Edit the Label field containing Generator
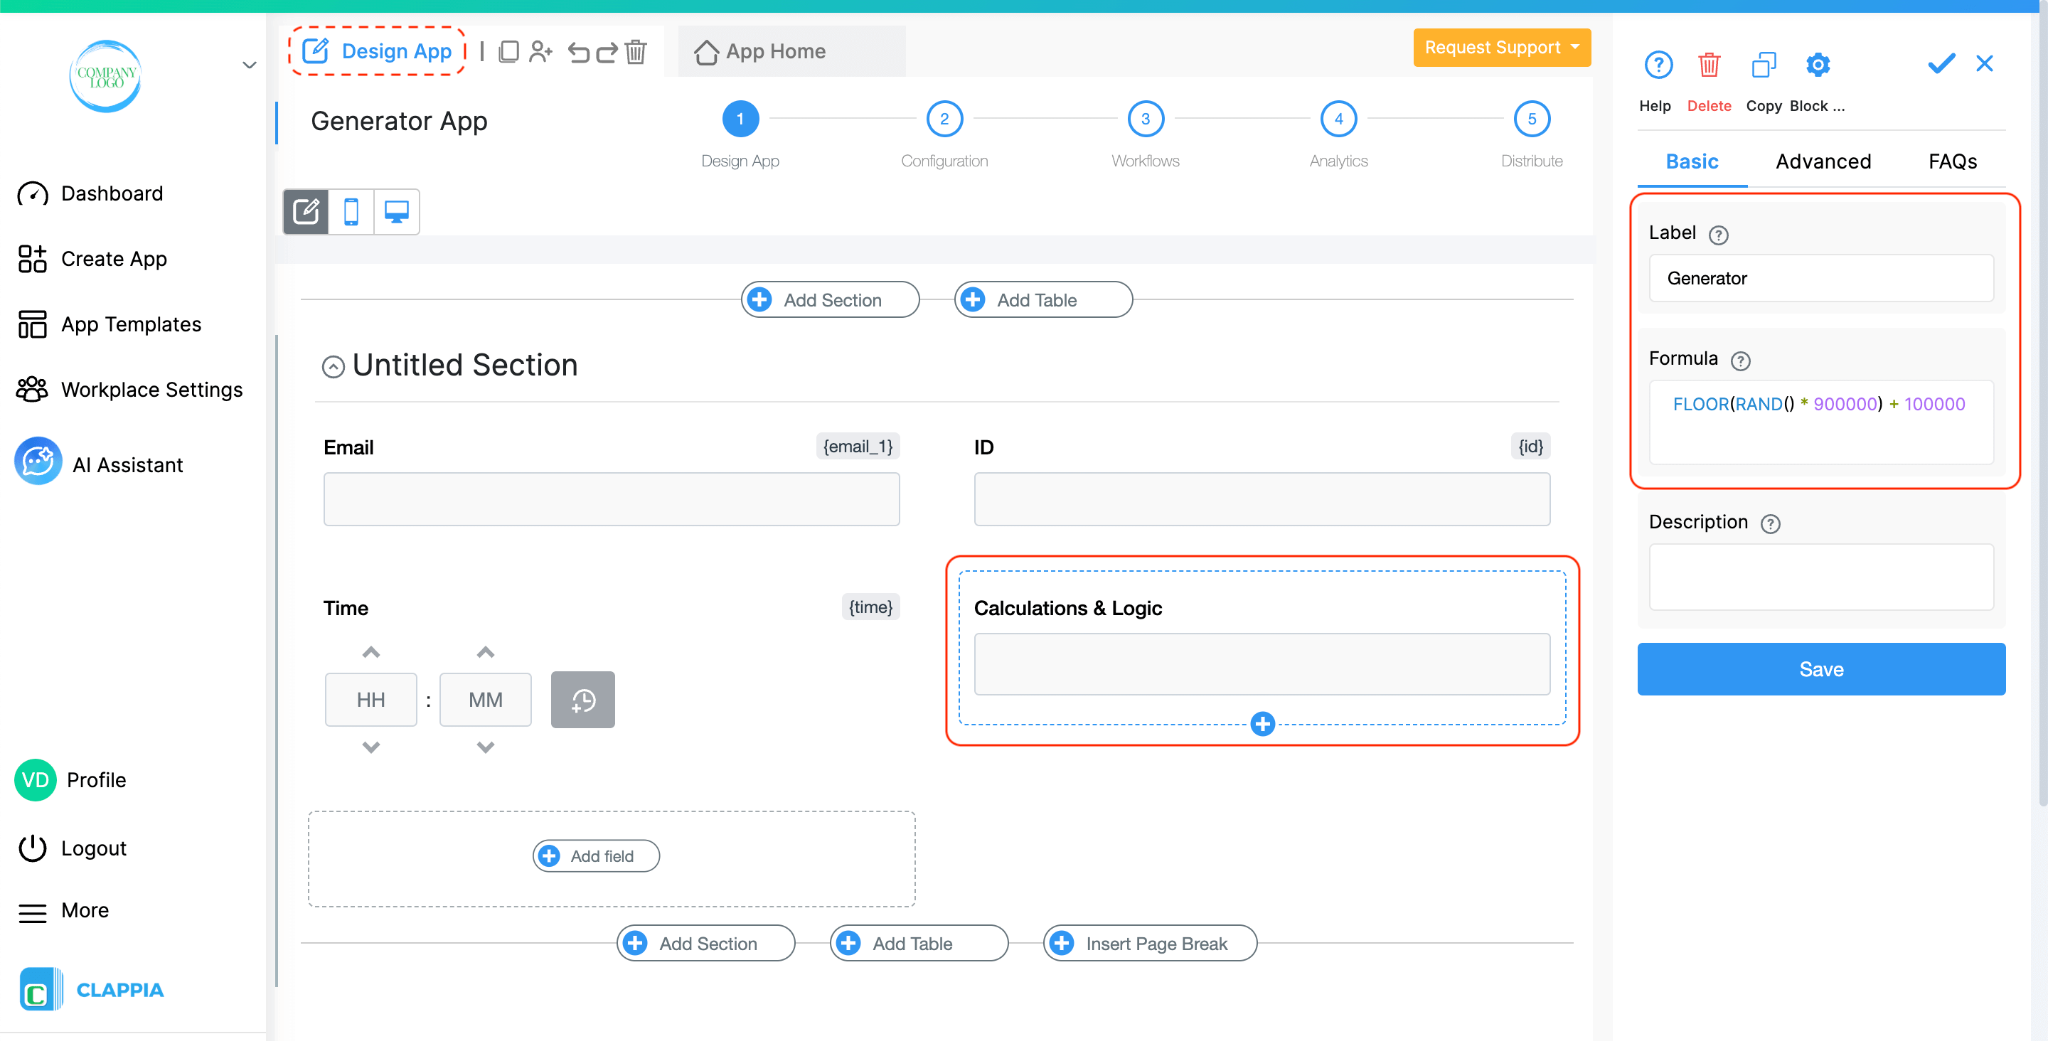 tap(1821, 278)
